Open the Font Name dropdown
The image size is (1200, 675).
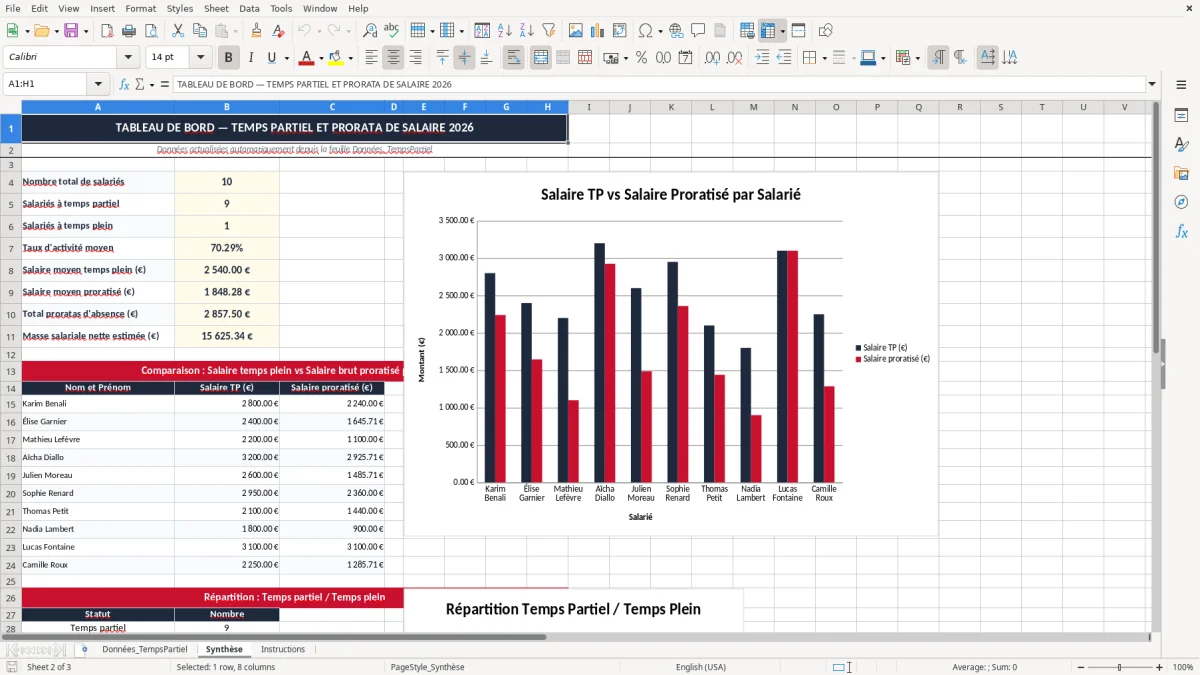click(128, 58)
